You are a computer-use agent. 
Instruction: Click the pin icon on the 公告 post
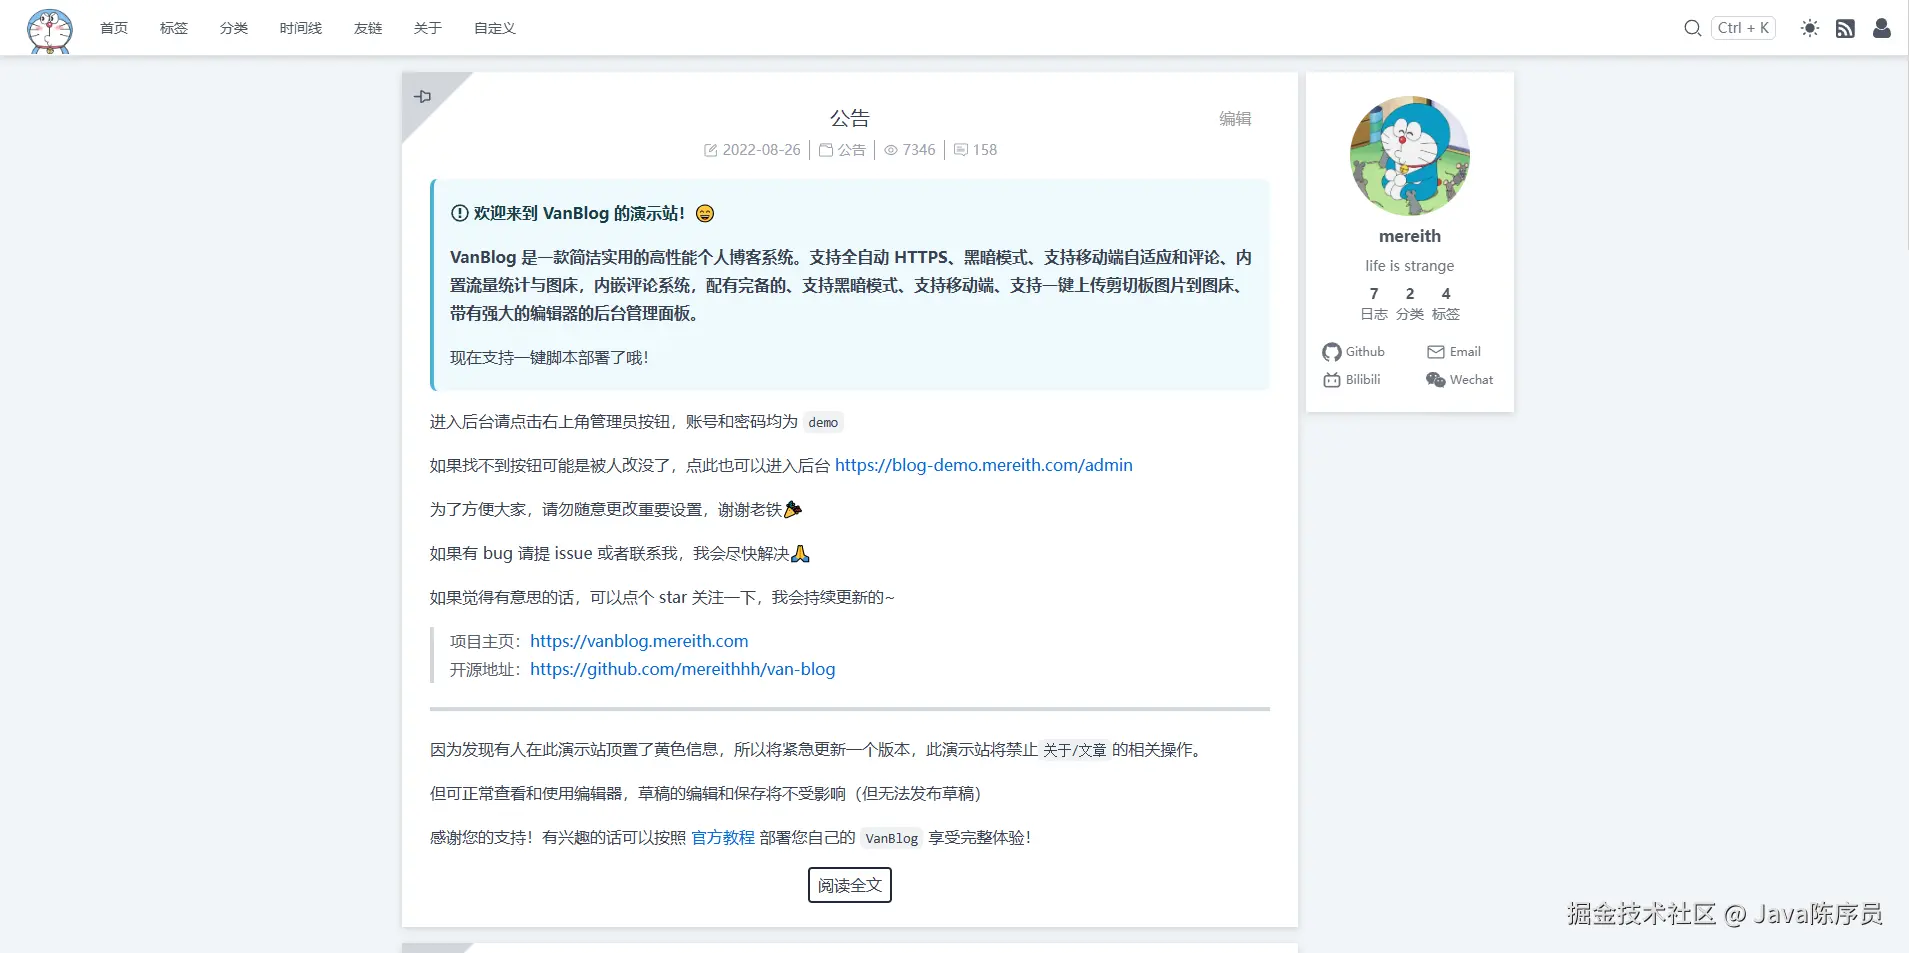tap(423, 97)
